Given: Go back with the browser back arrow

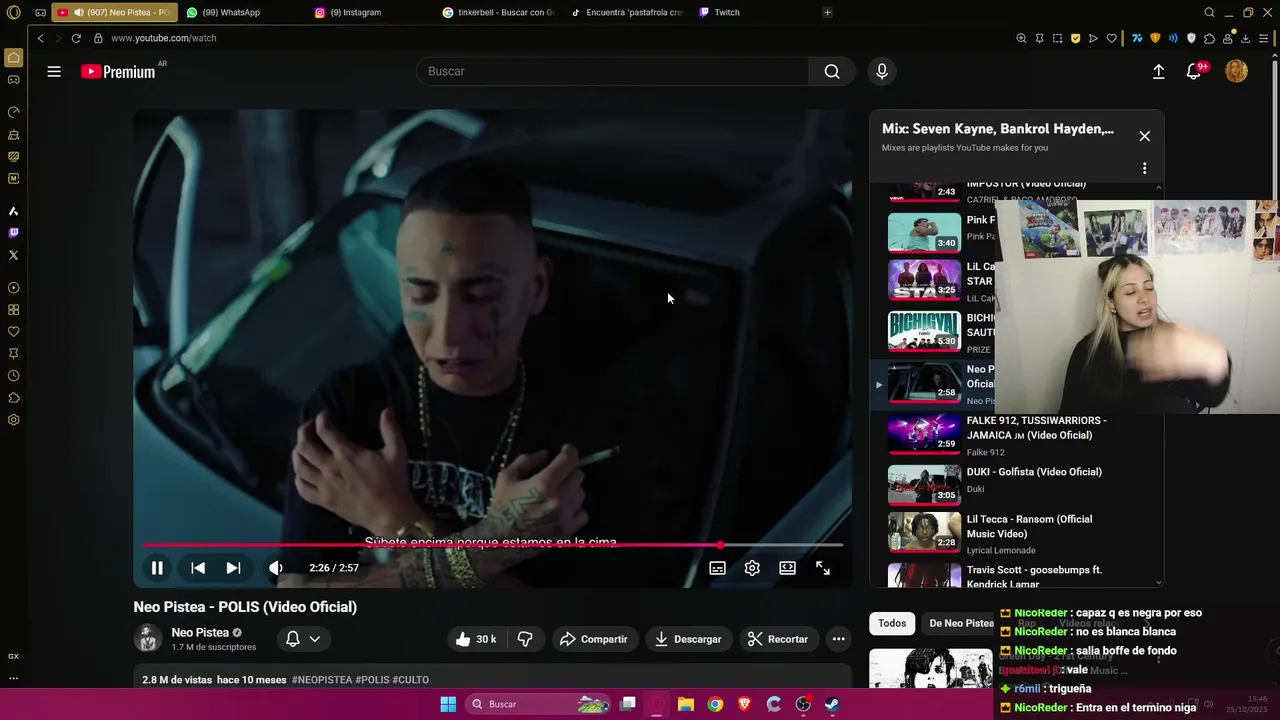Looking at the screenshot, I should [x=40, y=38].
